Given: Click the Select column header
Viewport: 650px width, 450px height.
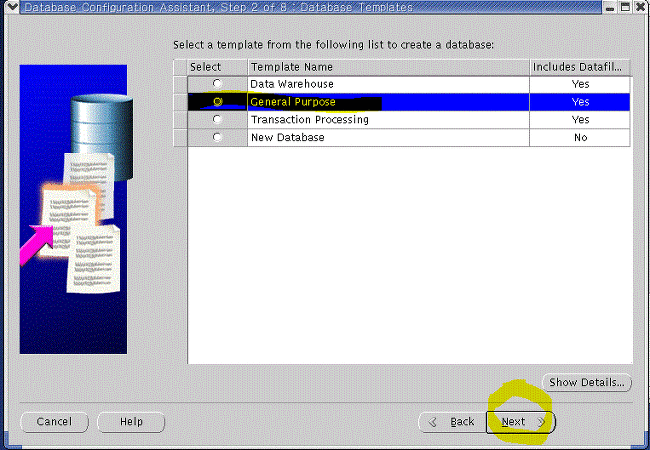Looking at the screenshot, I should tap(217, 67).
